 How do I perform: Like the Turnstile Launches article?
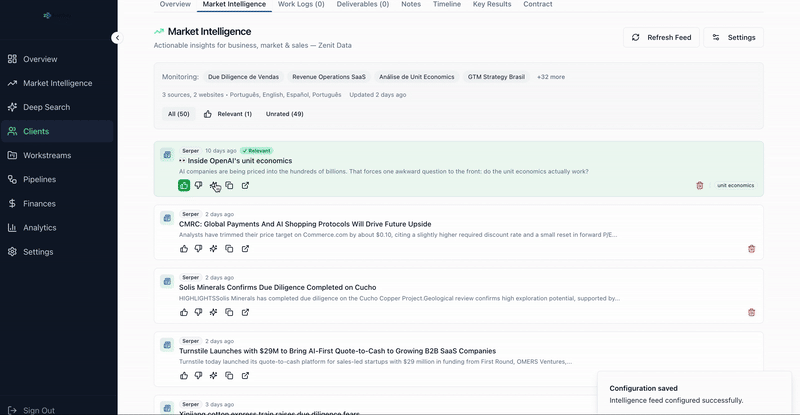[184, 375]
